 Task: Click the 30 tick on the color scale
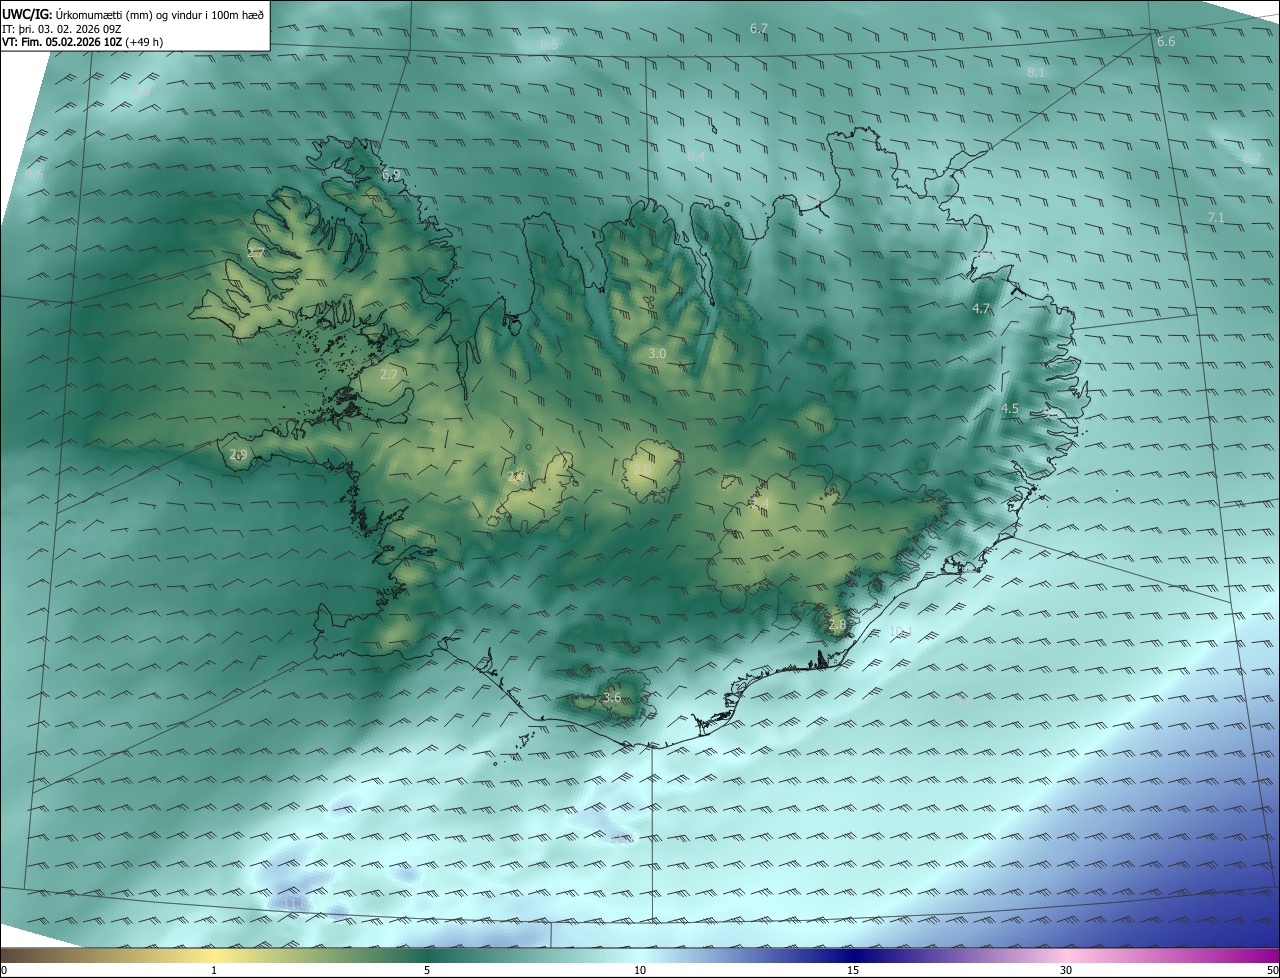point(1066,970)
